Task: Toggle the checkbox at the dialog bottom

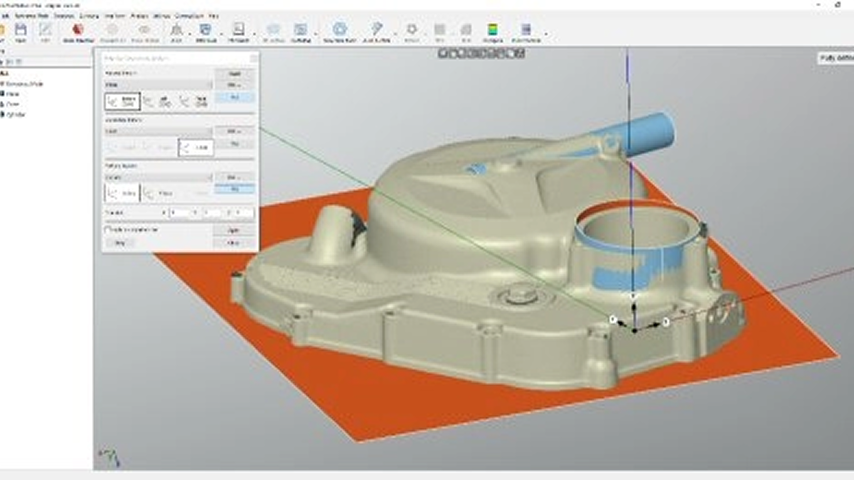Action: [108, 229]
